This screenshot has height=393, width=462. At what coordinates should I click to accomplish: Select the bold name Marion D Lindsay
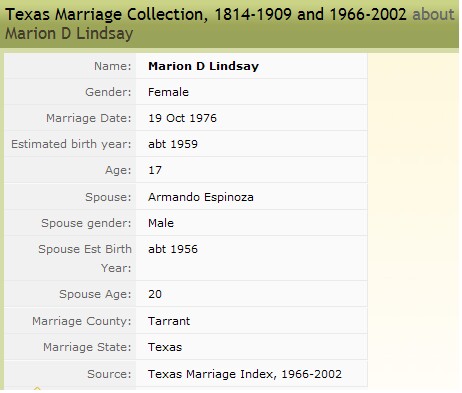203,66
